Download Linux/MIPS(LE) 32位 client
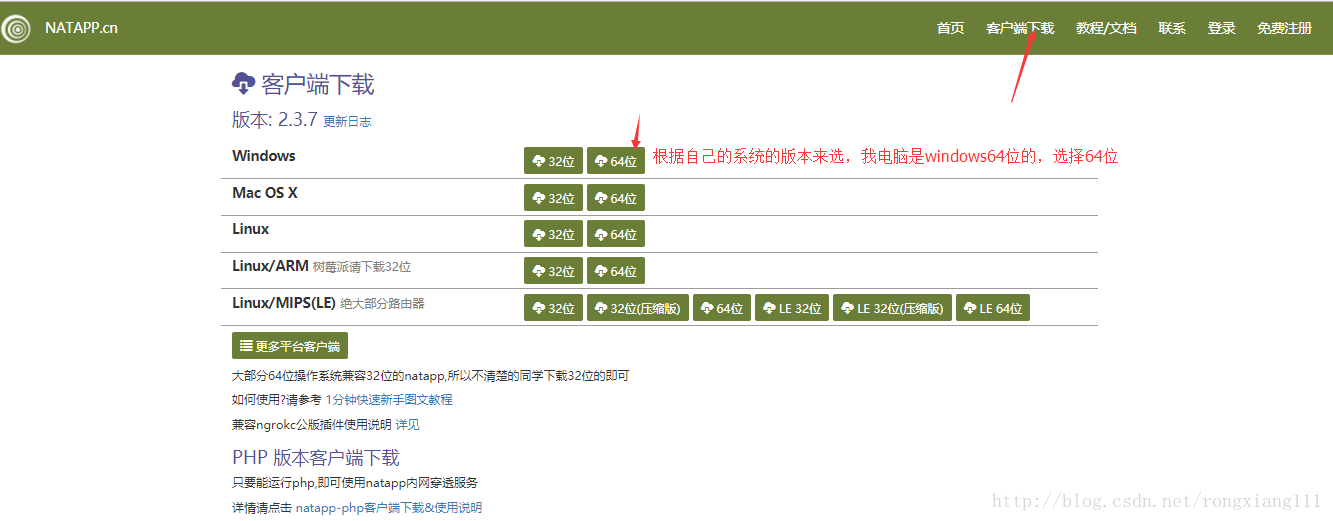Viewport: 1333px width, 521px height. (x=553, y=308)
